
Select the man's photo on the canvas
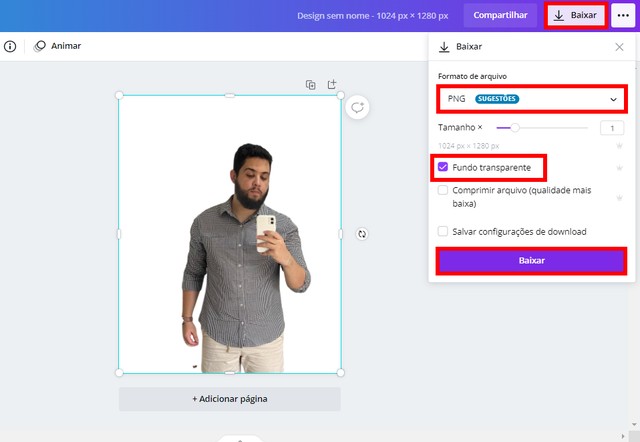pos(245,258)
